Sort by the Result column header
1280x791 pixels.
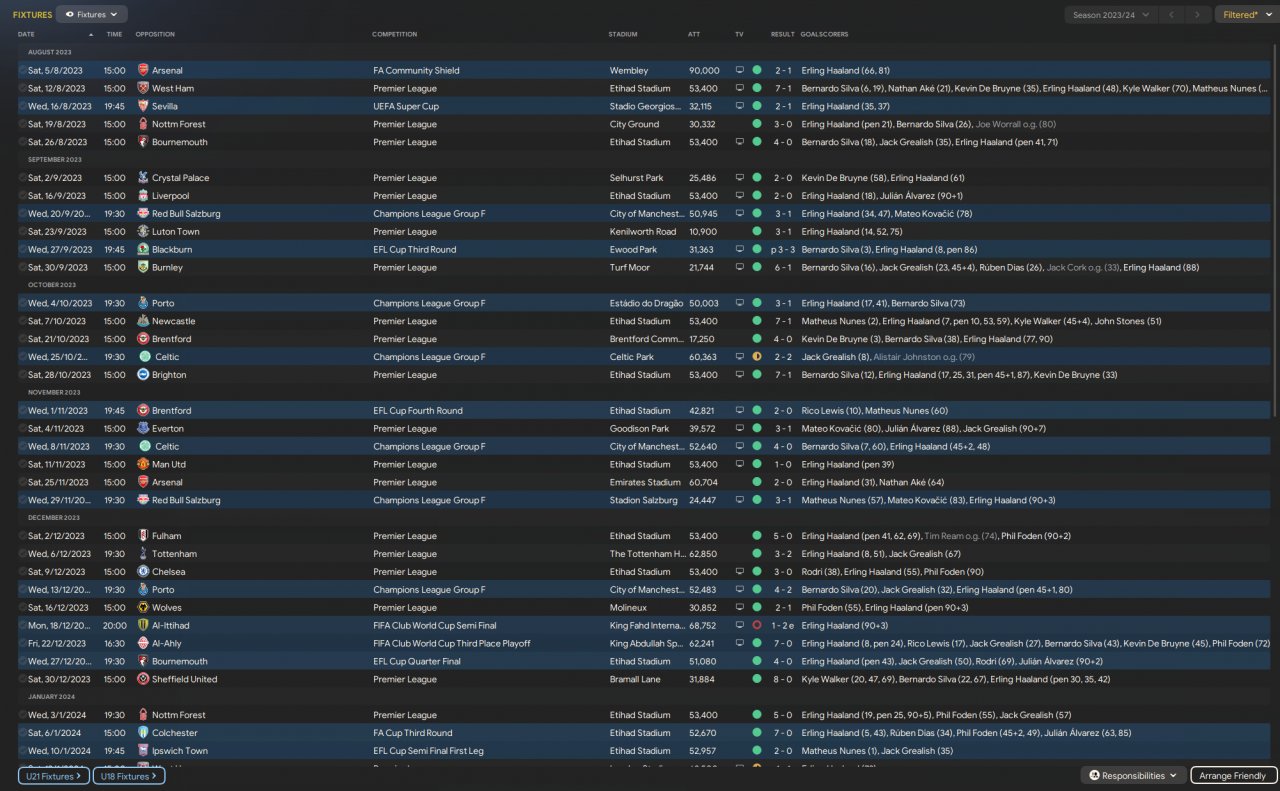pos(783,34)
